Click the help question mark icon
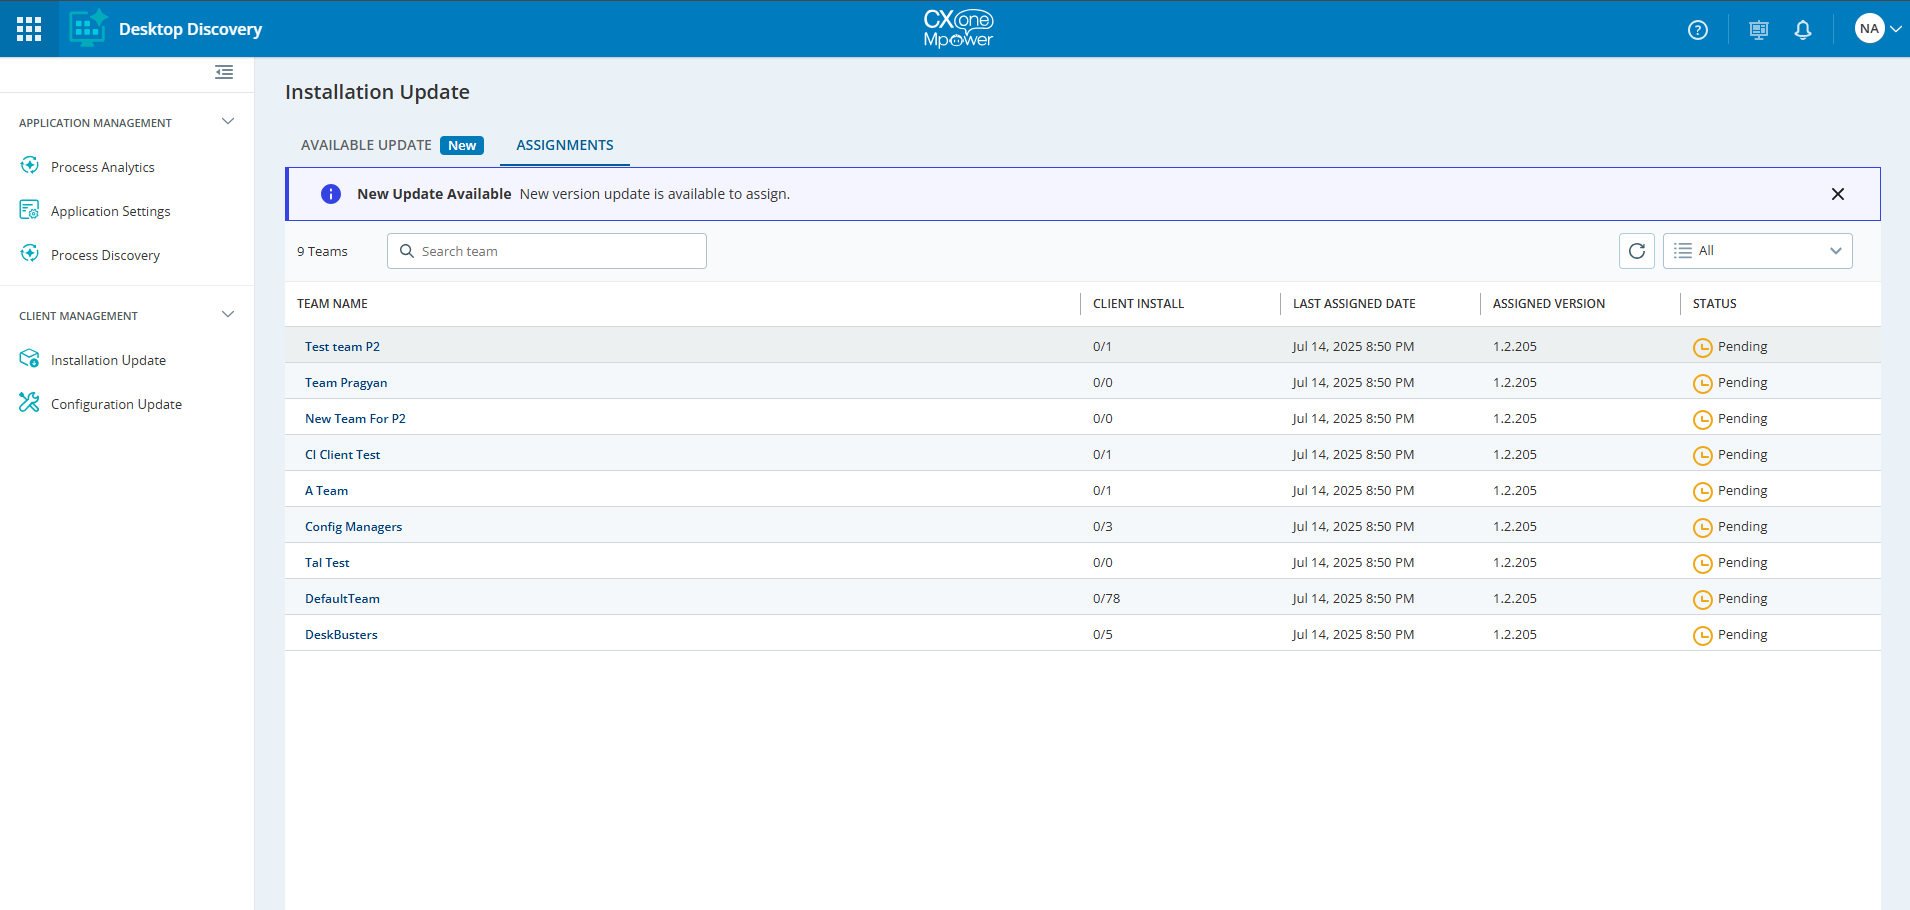1910x910 pixels. pos(1697,30)
